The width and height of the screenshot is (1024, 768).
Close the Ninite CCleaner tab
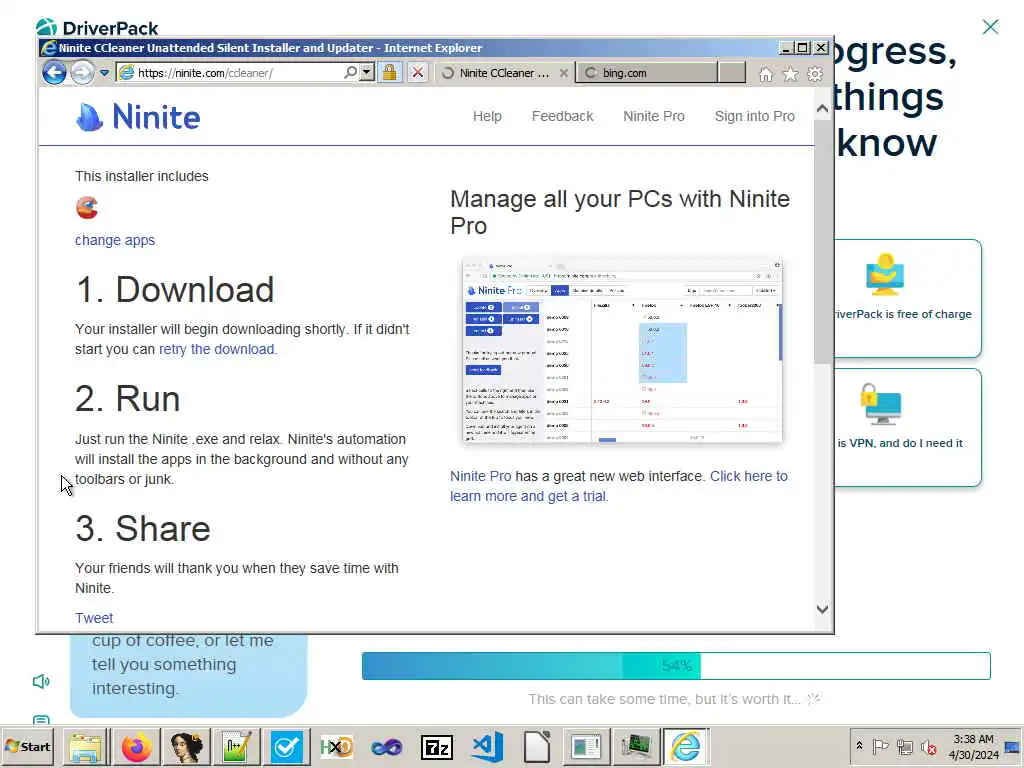click(x=564, y=73)
